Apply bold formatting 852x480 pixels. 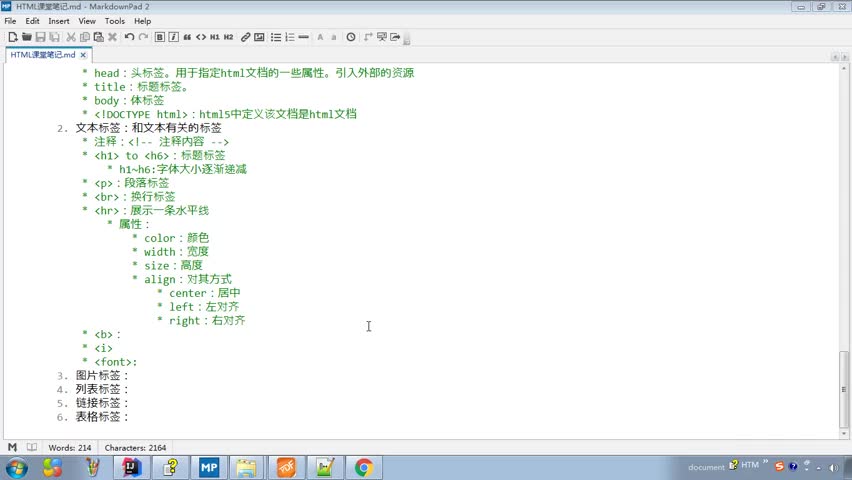(160, 37)
